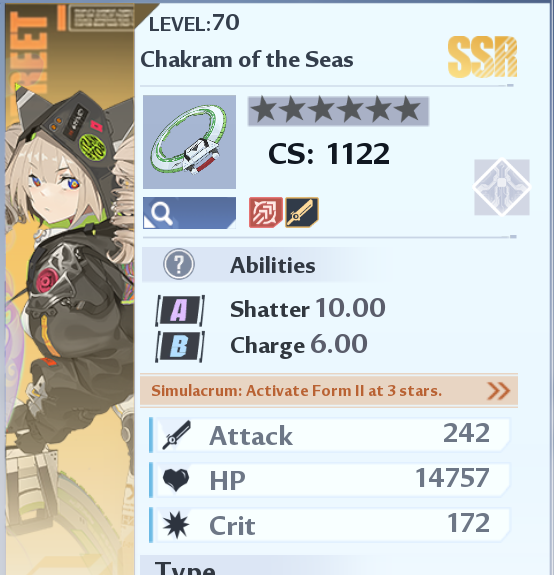Click the HP heart icon

pyautogui.click(x=176, y=480)
